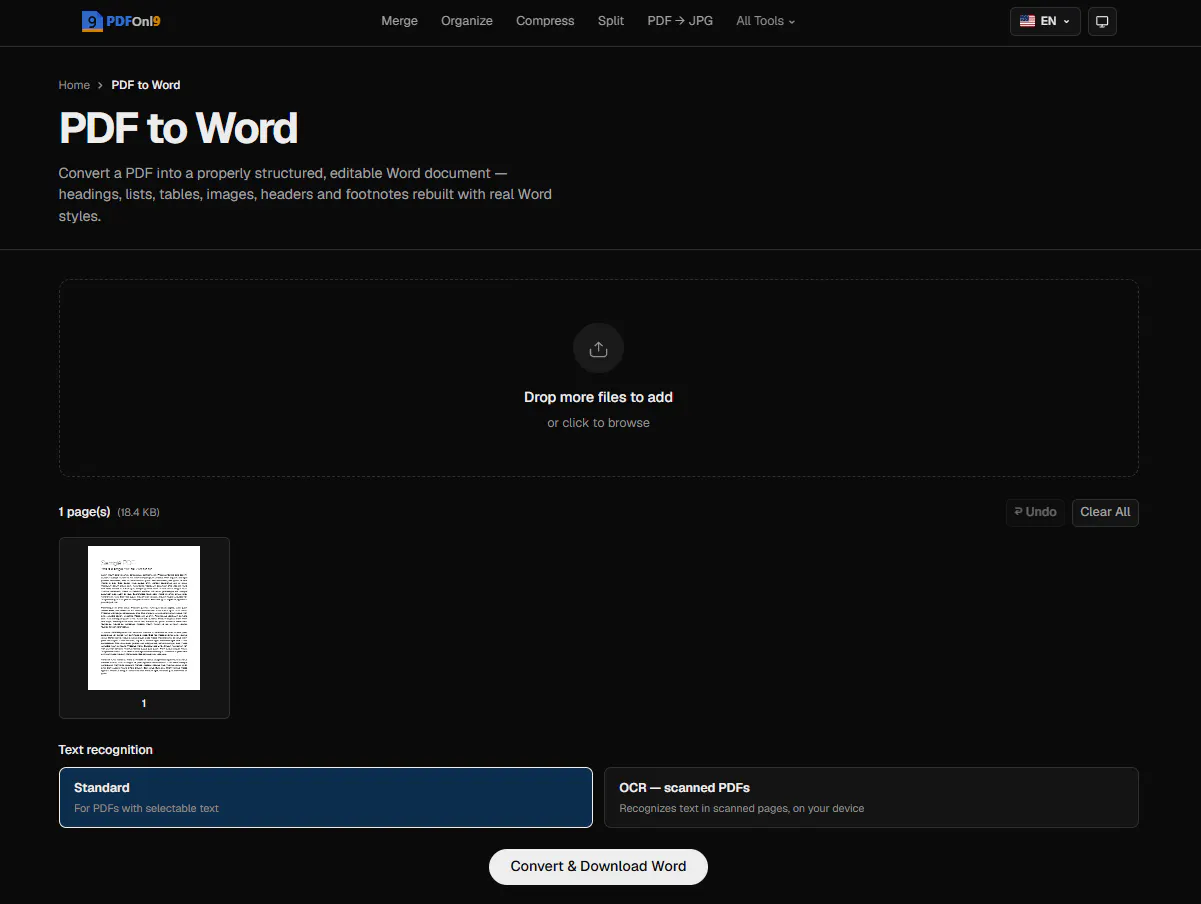1201x904 pixels.
Task: Toggle the display theme monitor icon
Action: pyautogui.click(x=1102, y=21)
